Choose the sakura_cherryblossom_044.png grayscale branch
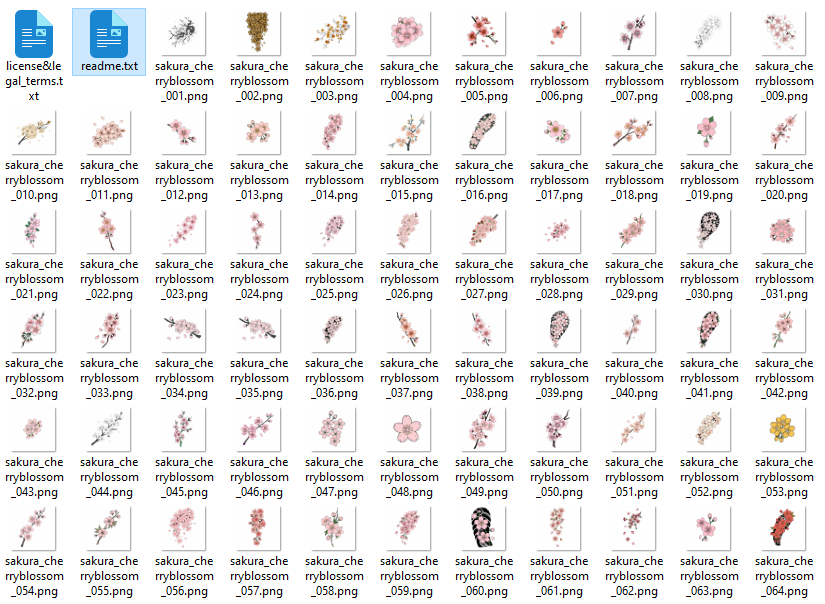 click(109, 430)
